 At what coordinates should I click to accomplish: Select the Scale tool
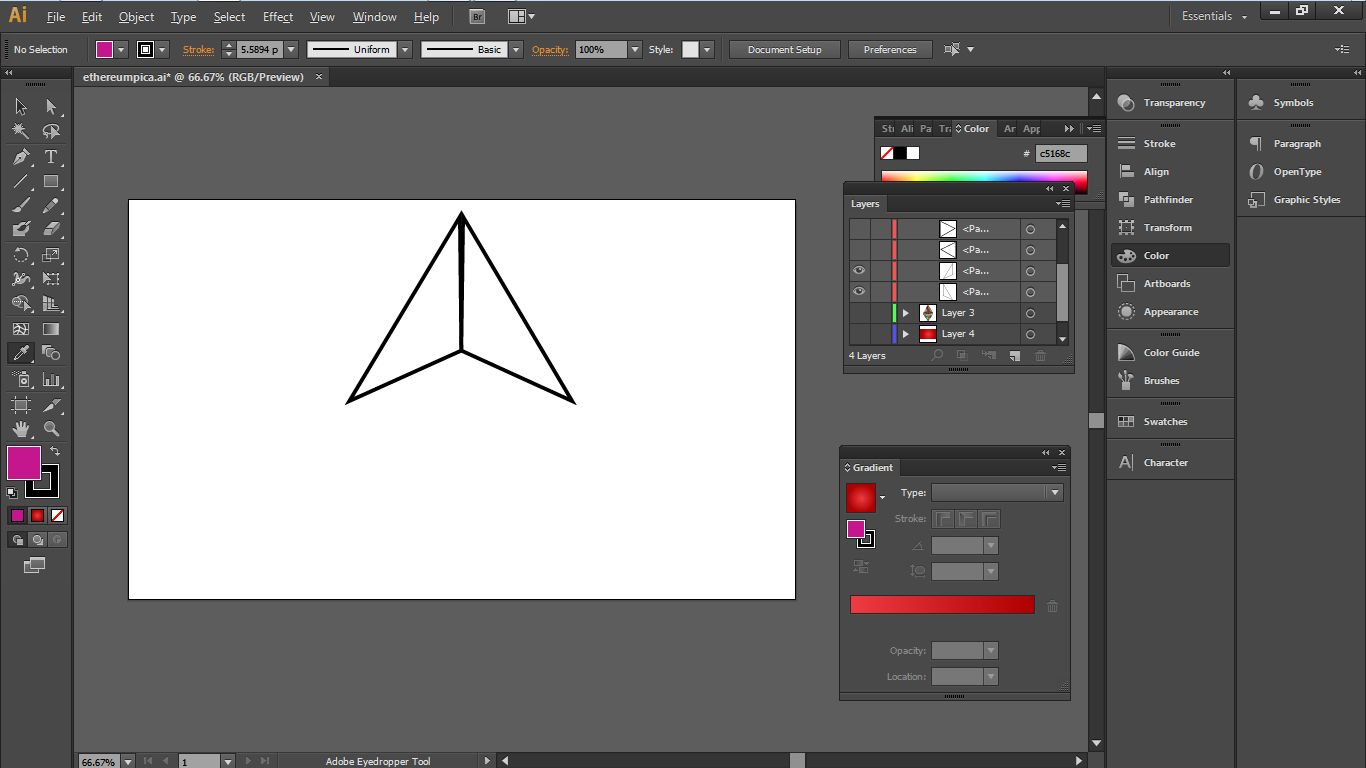tap(51, 255)
